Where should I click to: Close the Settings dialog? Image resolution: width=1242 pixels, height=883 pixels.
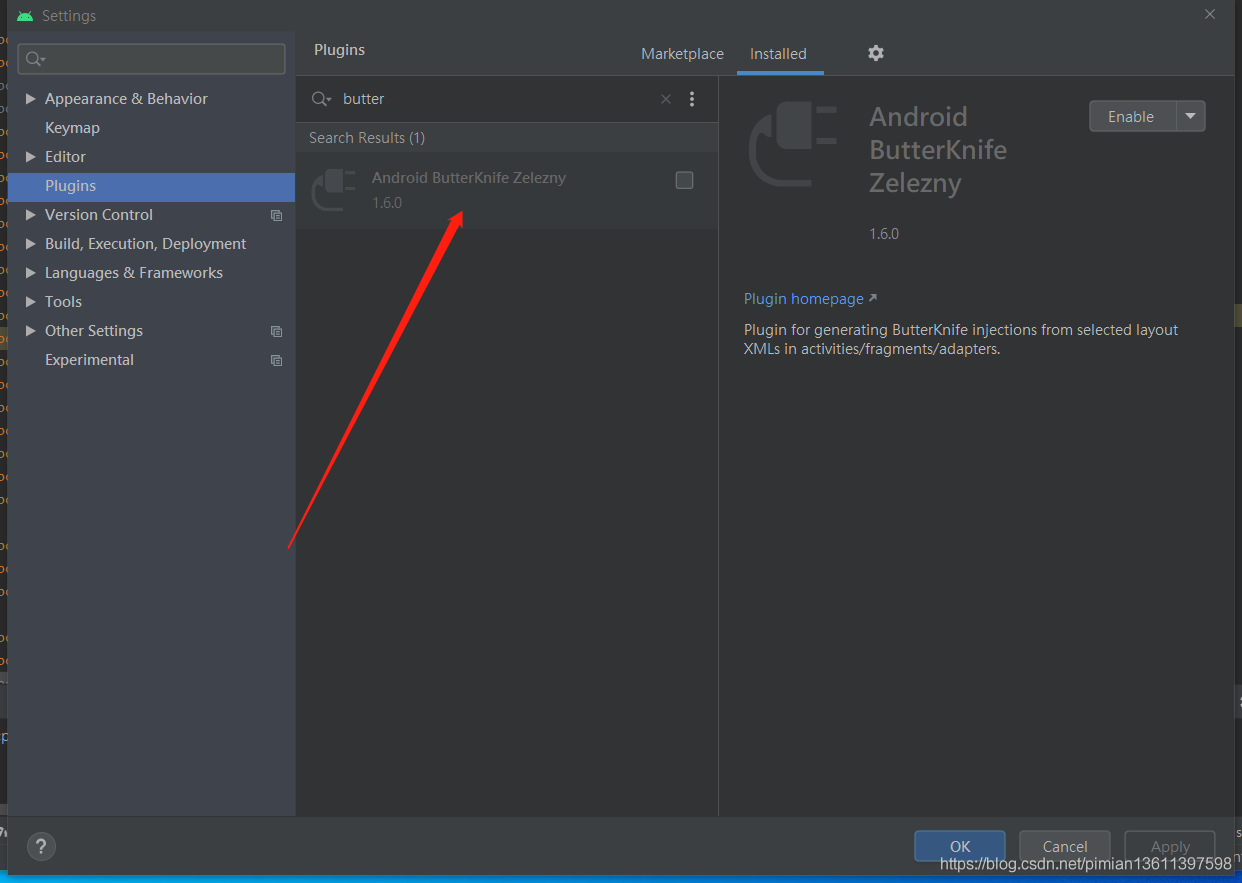(x=1210, y=15)
